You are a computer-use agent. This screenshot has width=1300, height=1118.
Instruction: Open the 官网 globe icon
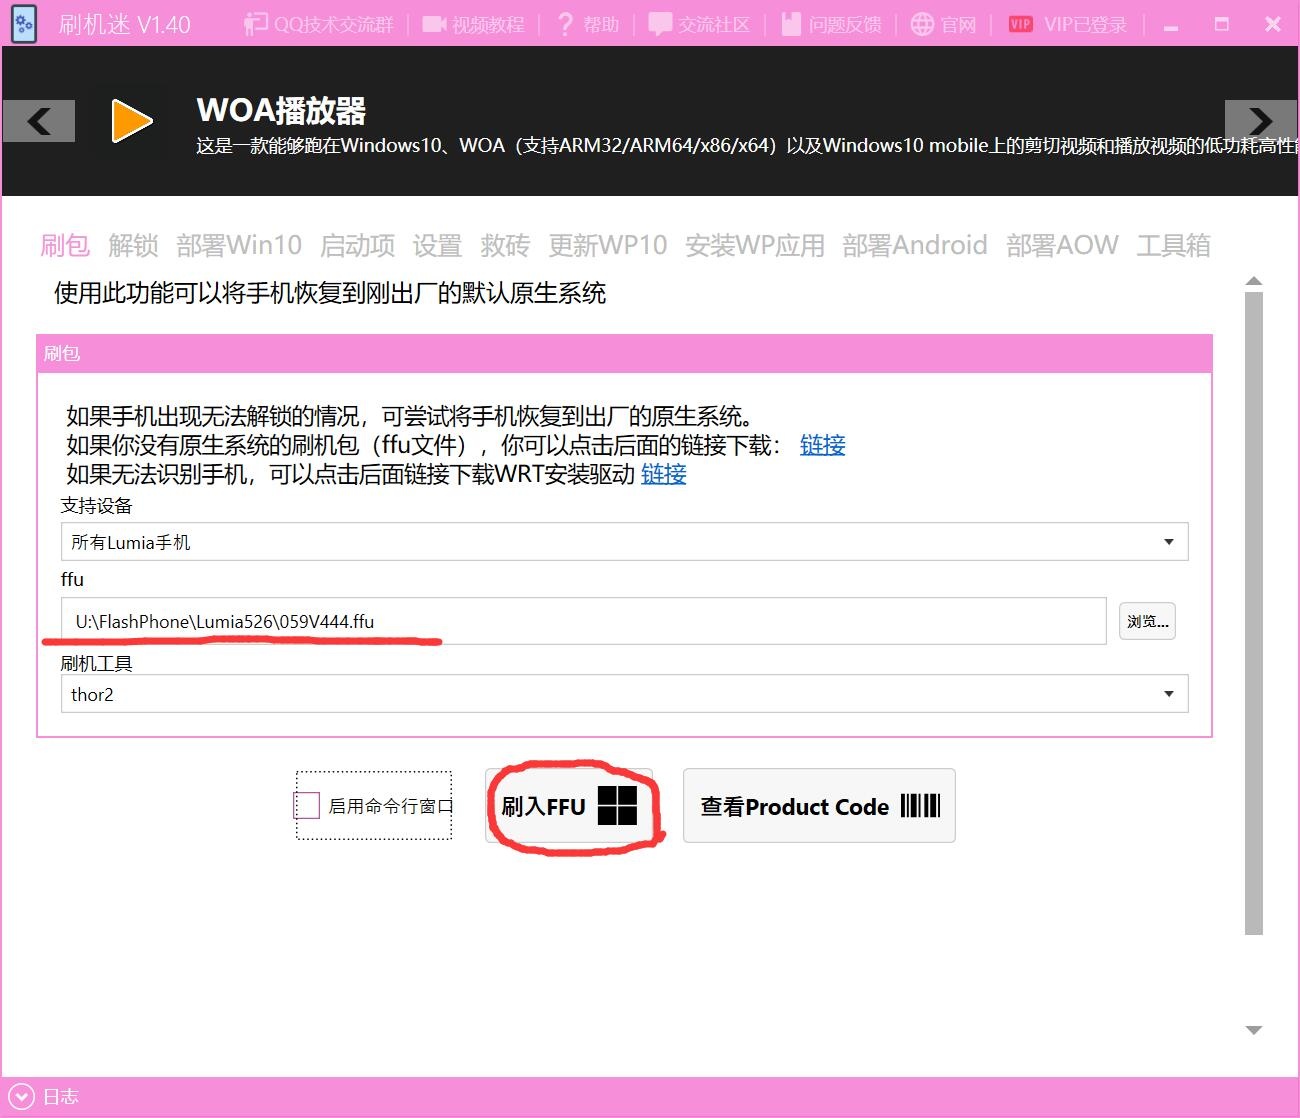point(923,24)
